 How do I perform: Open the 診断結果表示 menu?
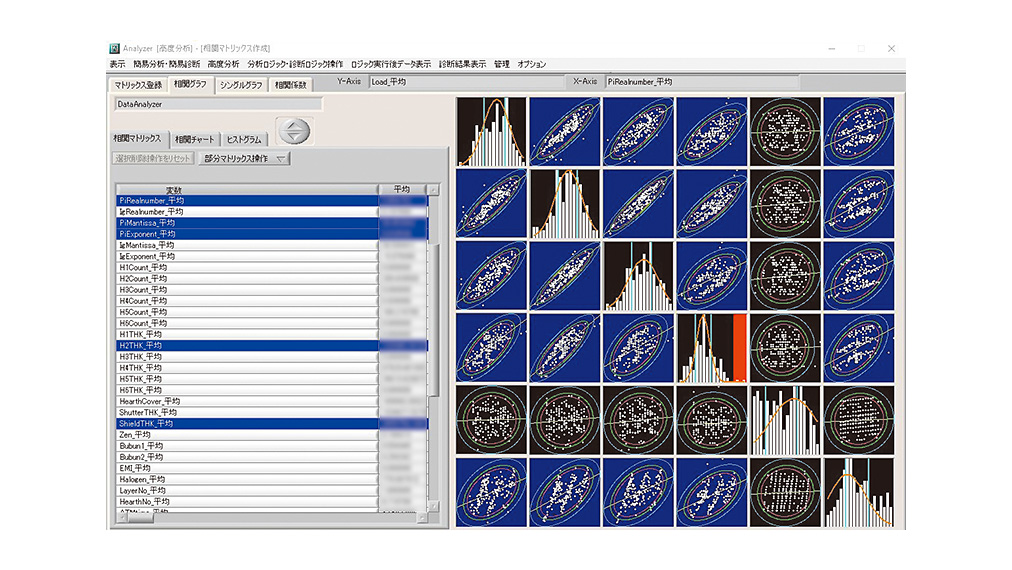(462, 64)
